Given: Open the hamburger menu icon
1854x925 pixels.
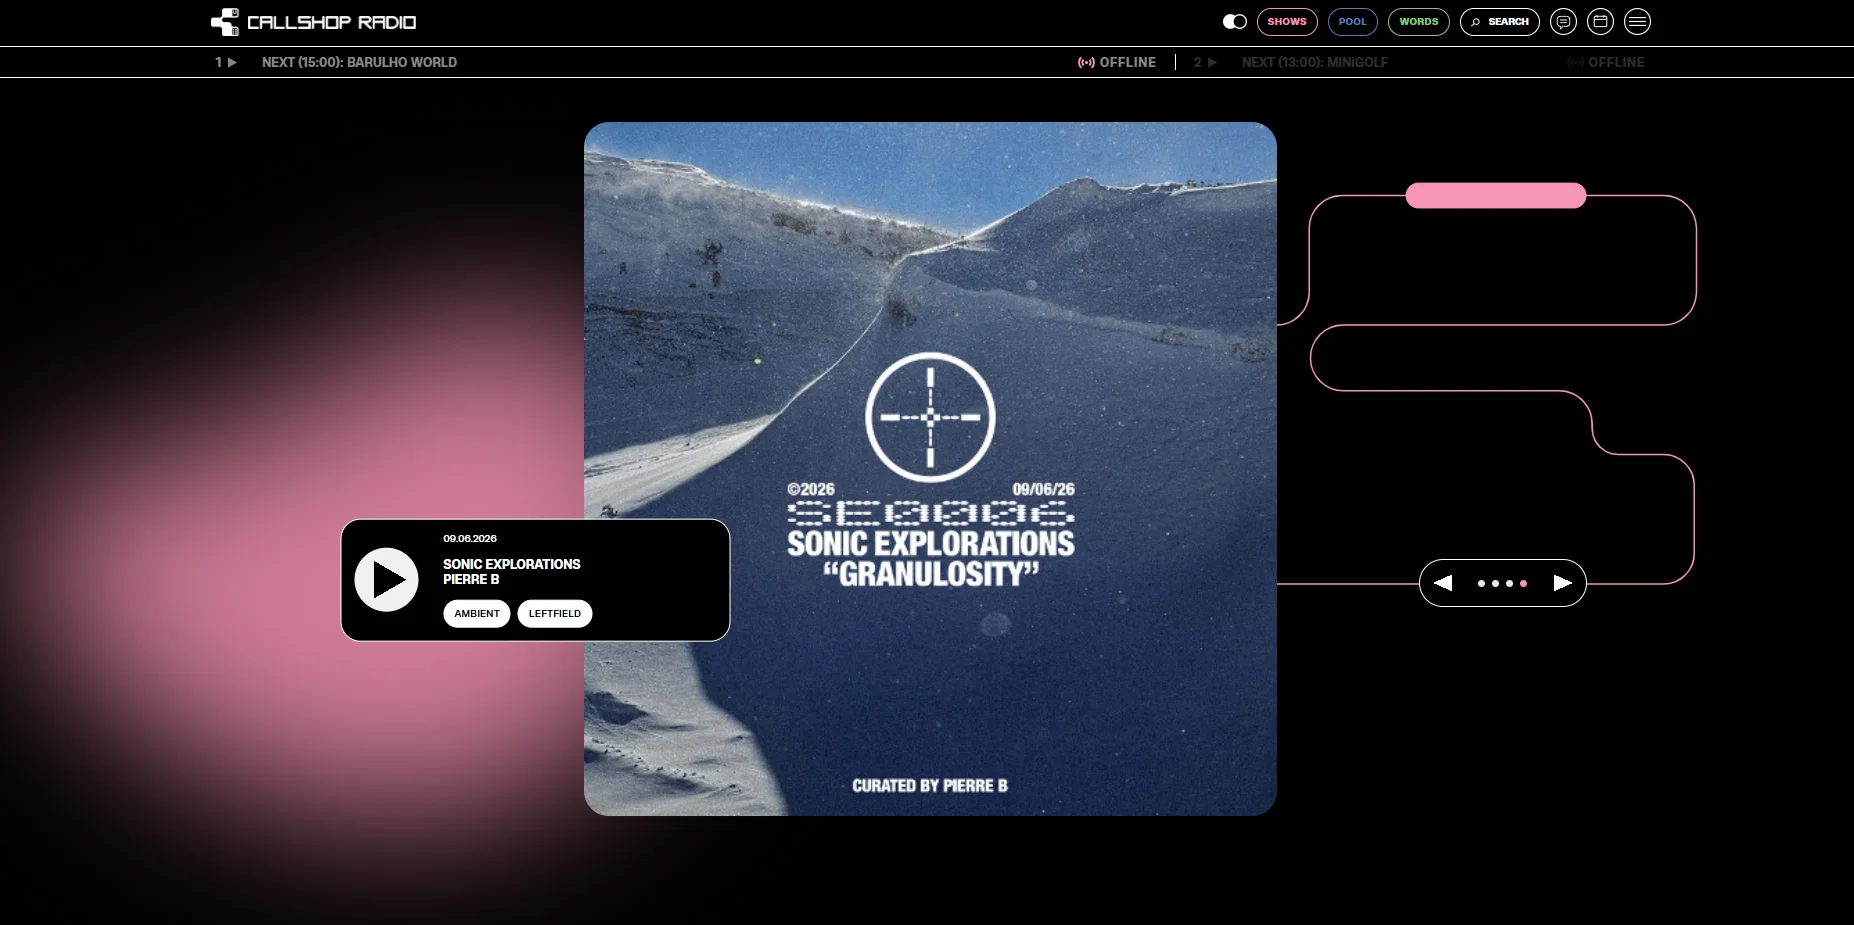Looking at the screenshot, I should 1637,22.
